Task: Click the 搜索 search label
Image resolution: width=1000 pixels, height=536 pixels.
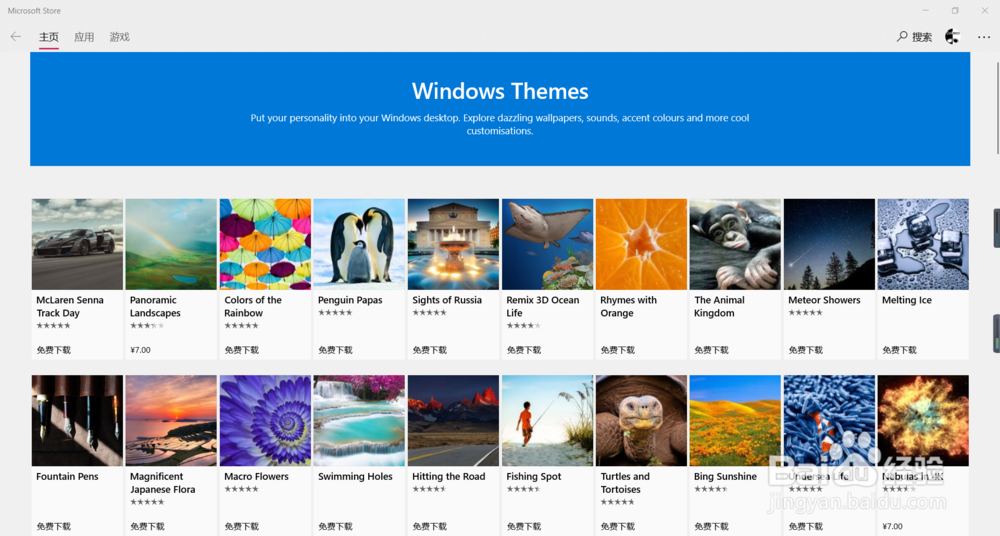Action: point(922,37)
